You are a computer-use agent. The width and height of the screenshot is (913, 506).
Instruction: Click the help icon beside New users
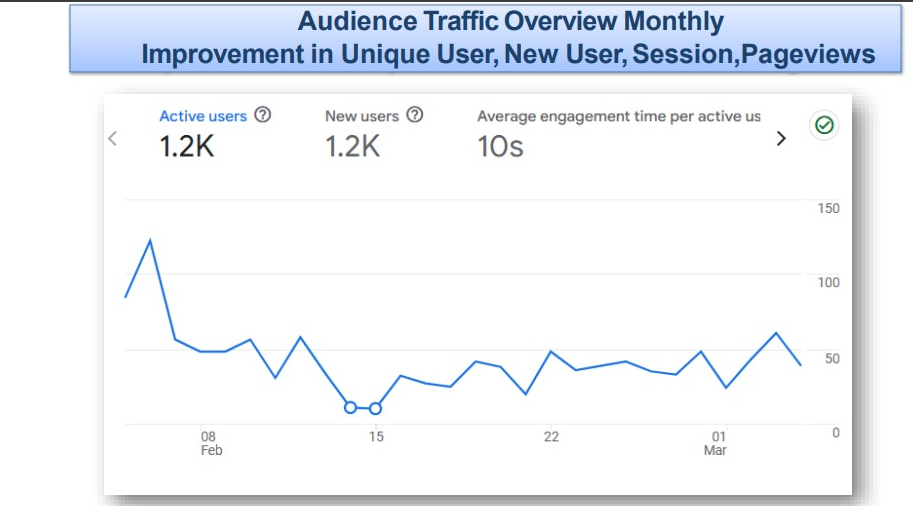tap(415, 115)
